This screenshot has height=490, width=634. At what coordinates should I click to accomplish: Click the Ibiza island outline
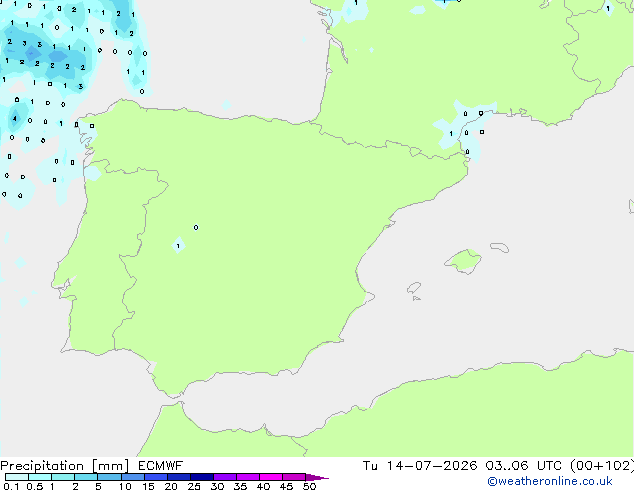[414, 288]
